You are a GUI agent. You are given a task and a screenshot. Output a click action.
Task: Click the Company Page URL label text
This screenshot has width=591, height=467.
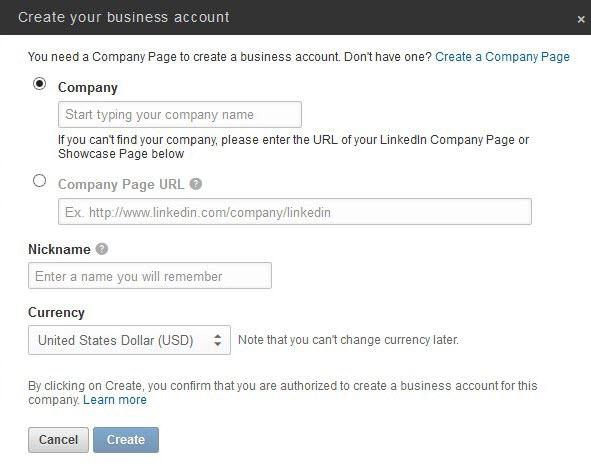(x=121, y=184)
